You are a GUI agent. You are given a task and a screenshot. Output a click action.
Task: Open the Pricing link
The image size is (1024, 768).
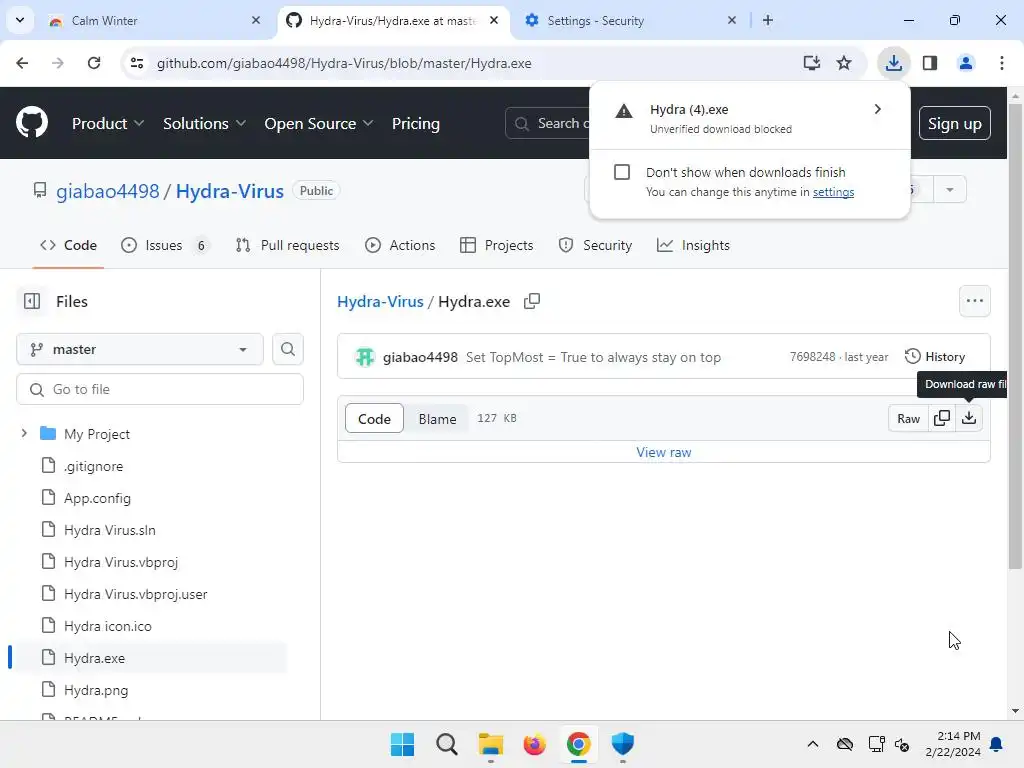(x=416, y=123)
